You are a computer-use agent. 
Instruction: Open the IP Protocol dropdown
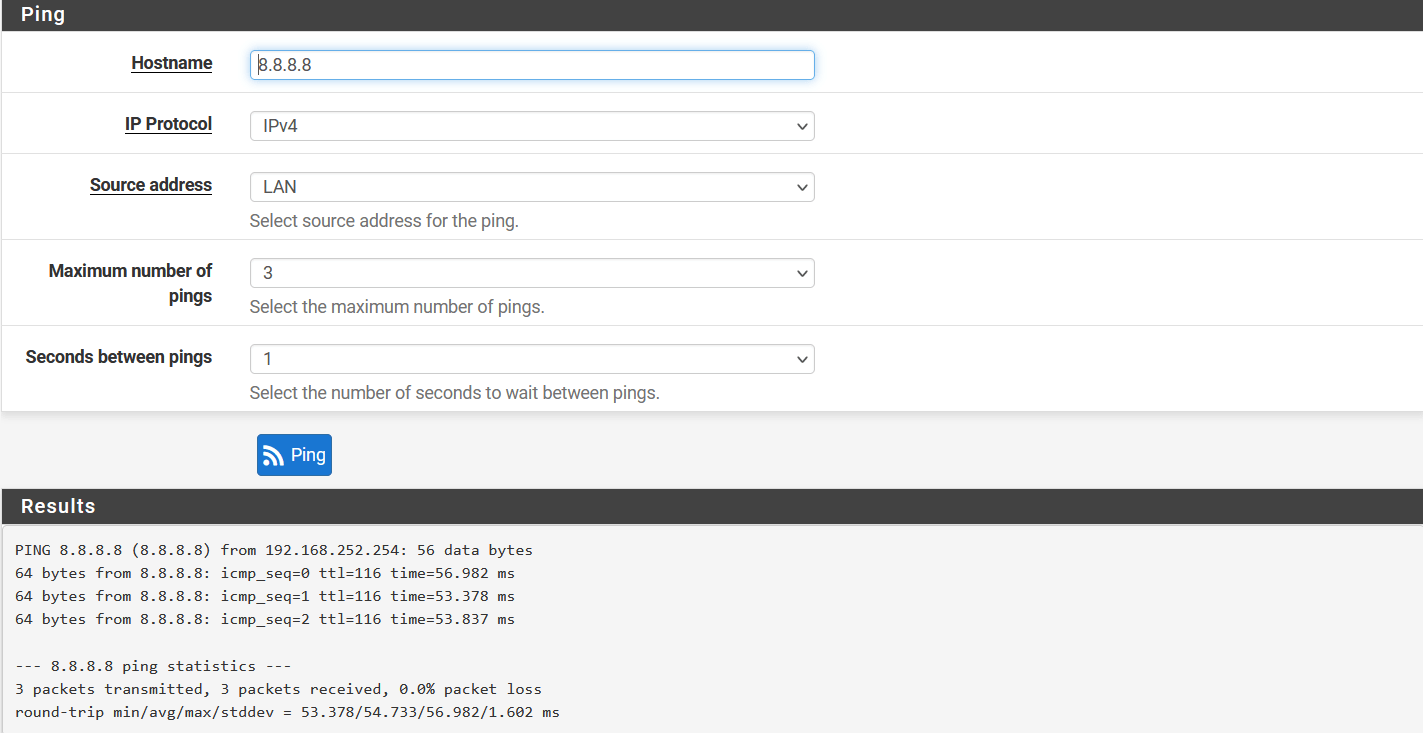(x=532, y=126)
